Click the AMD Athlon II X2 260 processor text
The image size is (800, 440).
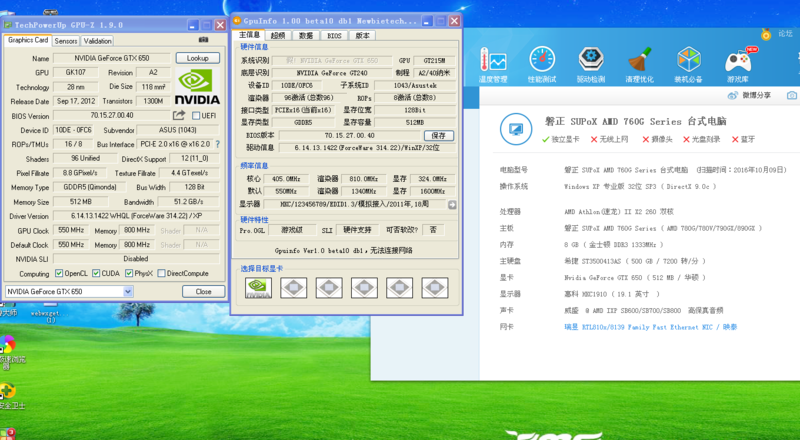(618, 212)
